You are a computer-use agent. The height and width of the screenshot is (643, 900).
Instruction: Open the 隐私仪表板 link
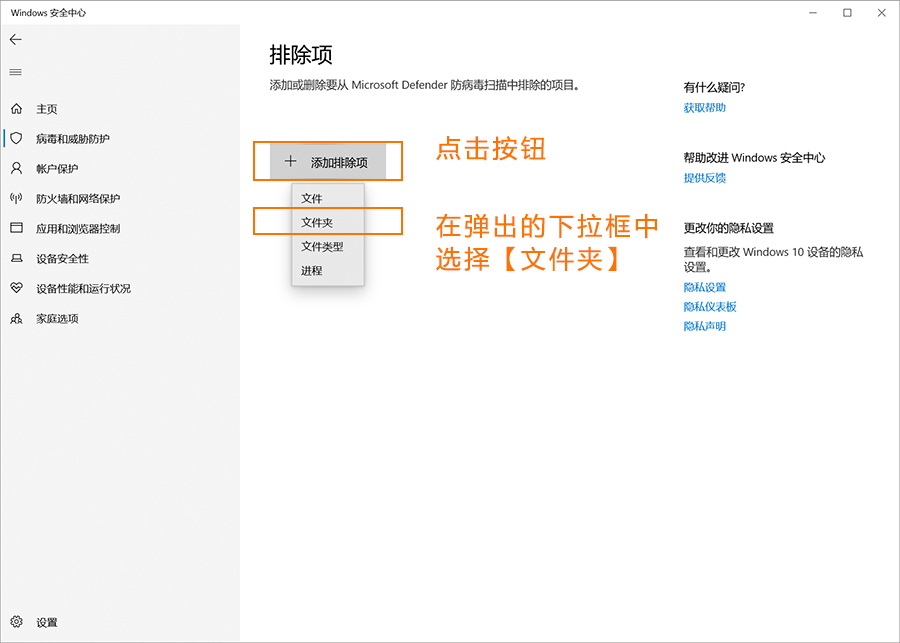tap(709, 307)
